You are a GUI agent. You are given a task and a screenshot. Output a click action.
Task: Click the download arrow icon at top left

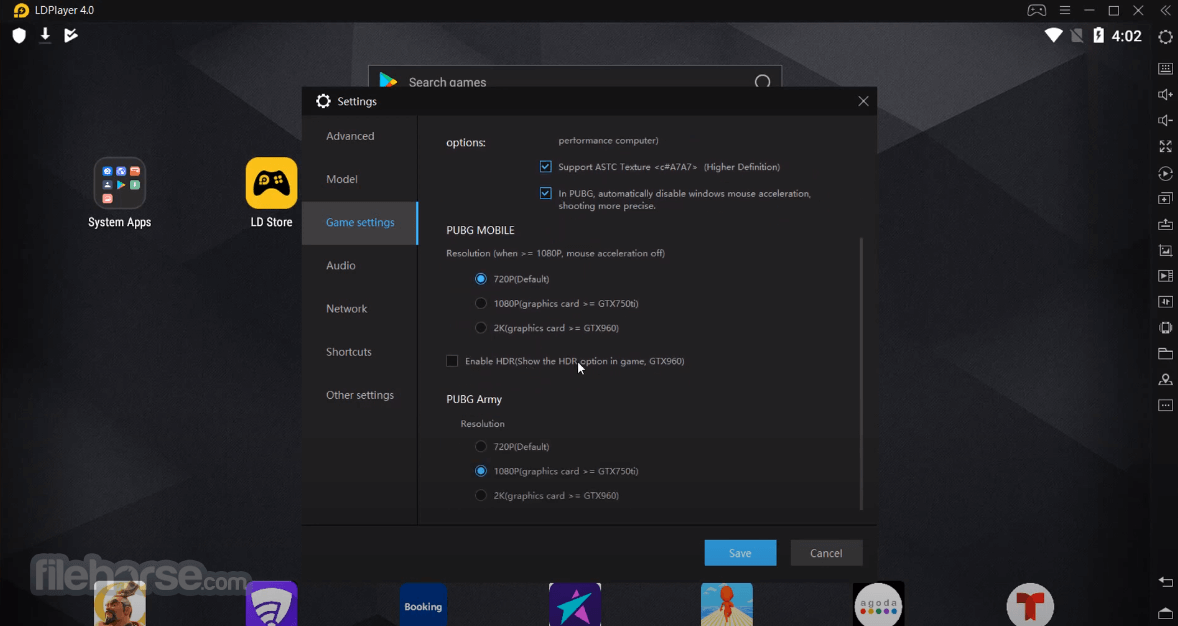(45, 35)
